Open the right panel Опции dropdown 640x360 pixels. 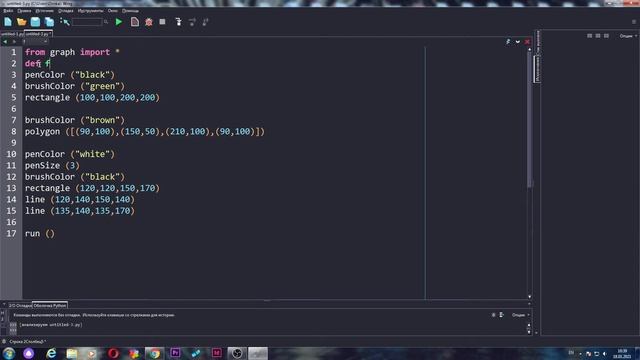click(628, 36)
